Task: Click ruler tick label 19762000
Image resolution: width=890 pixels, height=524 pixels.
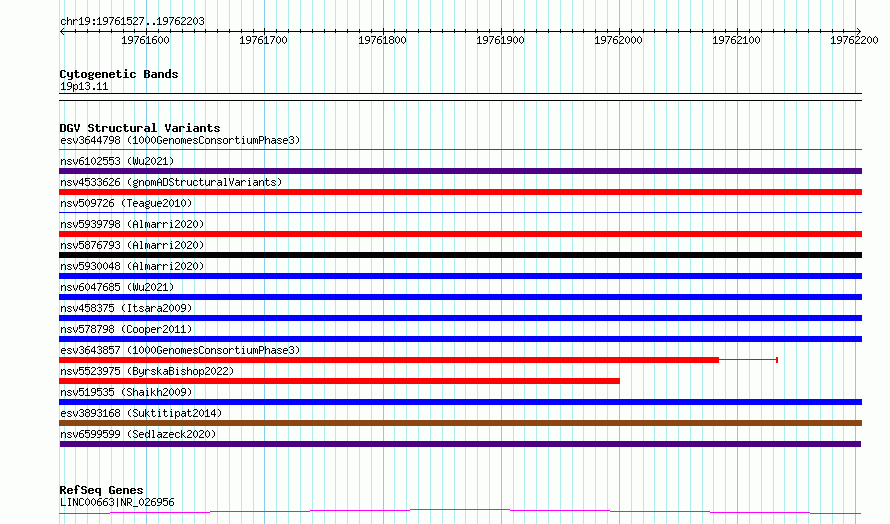Action: click(618, 40)
